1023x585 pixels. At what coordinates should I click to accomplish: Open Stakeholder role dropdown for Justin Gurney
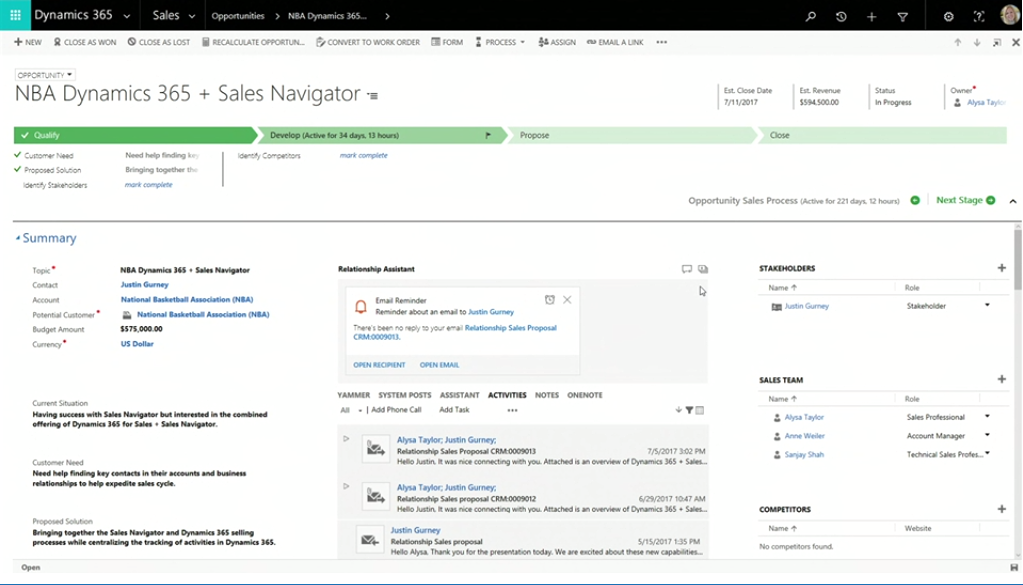[x=987, y=306]
